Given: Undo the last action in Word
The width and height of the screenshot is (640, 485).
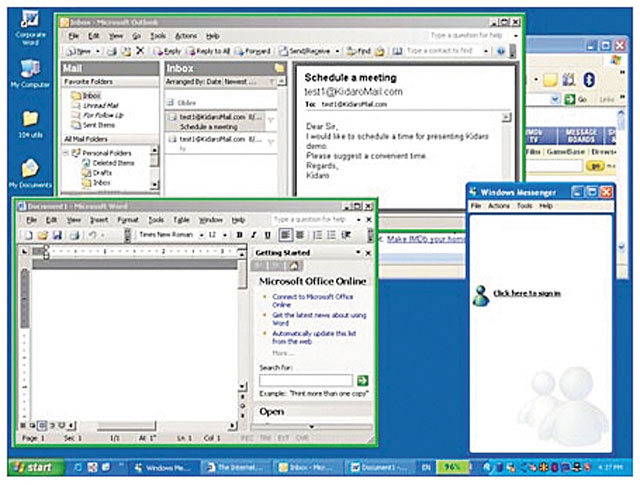Looking at the screenshot, I should pos(92,235).
